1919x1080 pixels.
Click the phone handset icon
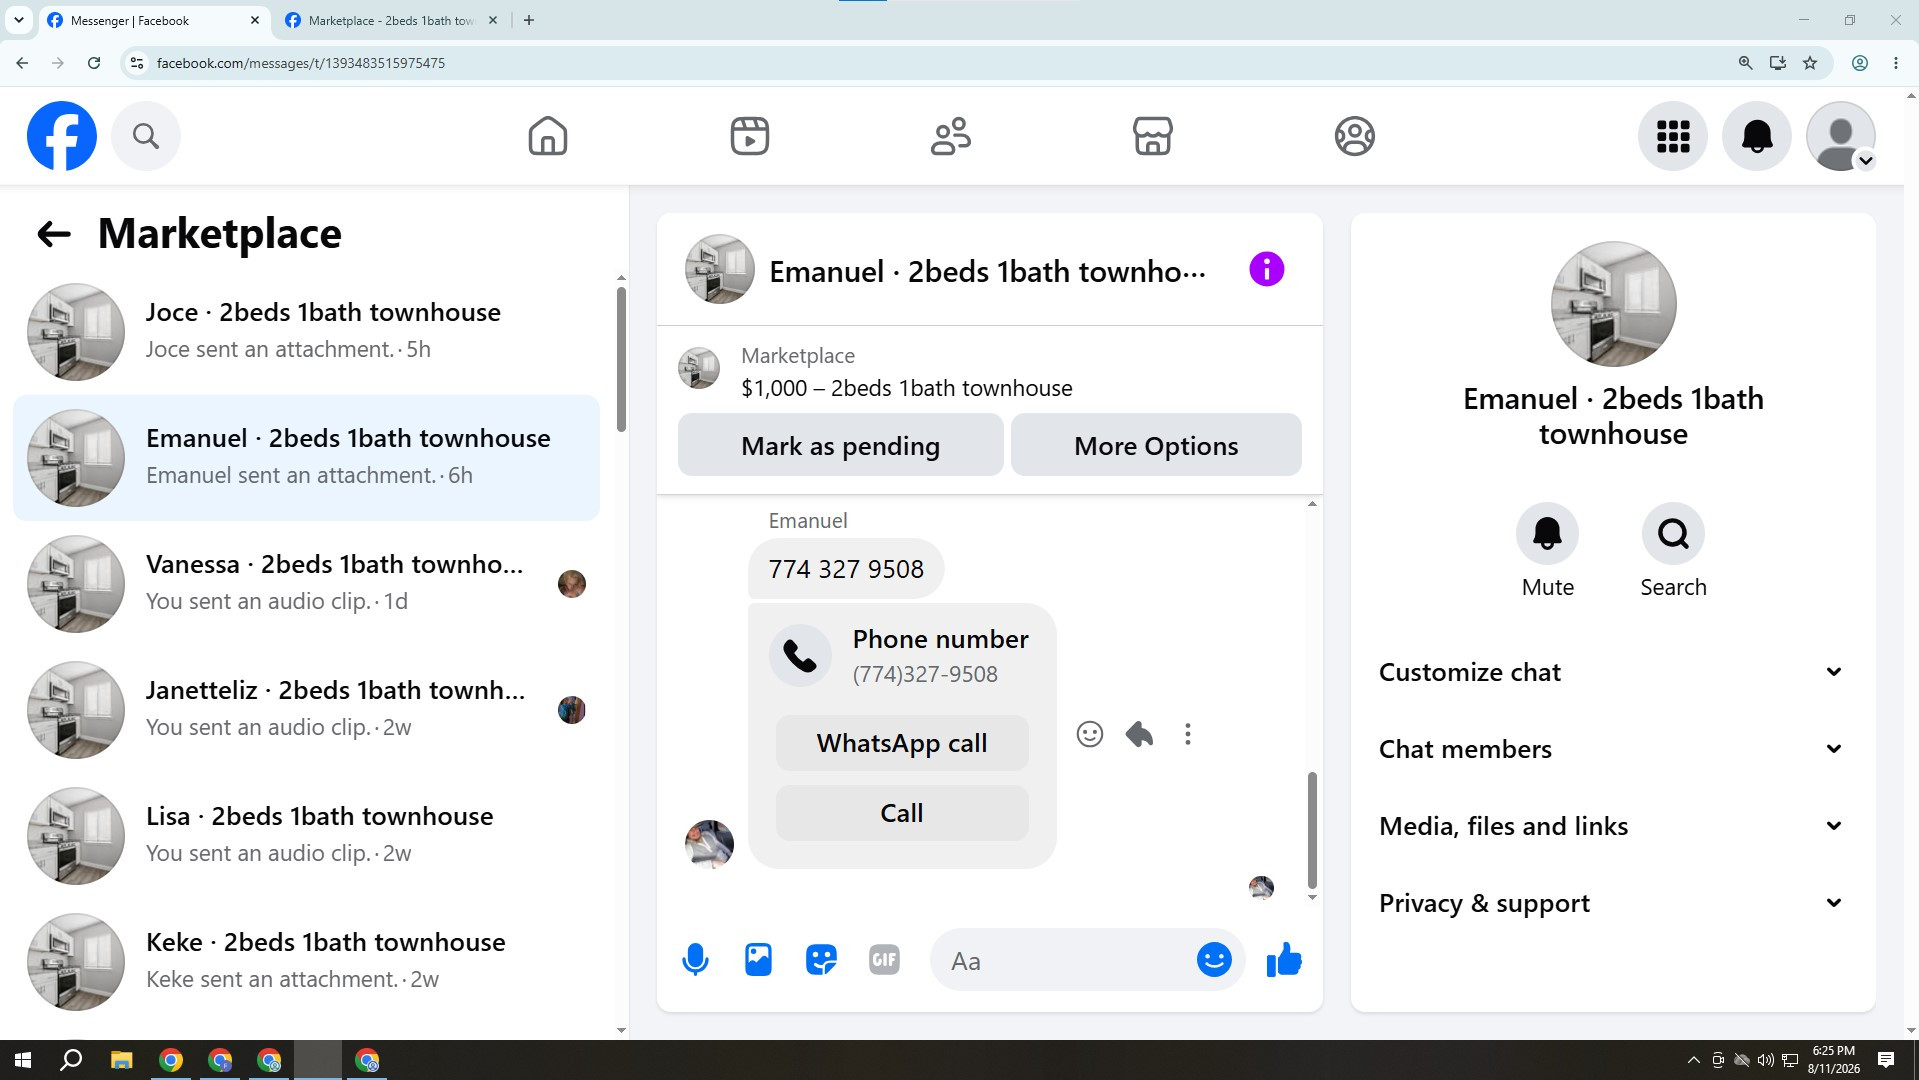[x=800, y=656]
